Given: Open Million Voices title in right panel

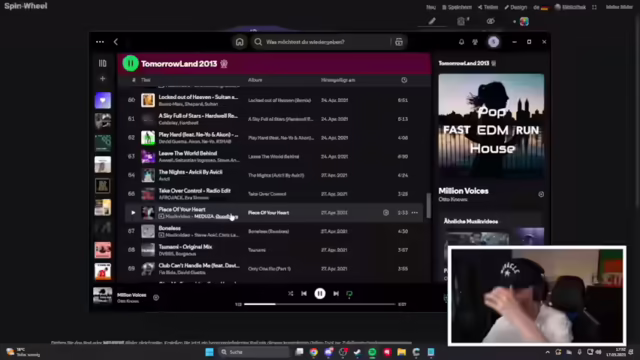Looking at the screenshot, I should 463,191.
